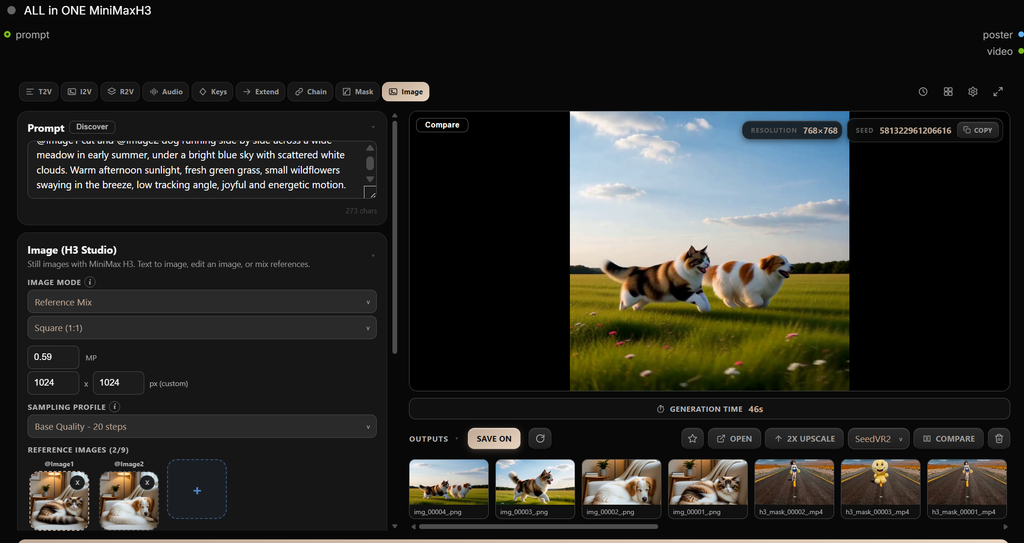Click the prompt input connector dot
1024x543 pixels.
pyautogui.click(x=7, y=35)
